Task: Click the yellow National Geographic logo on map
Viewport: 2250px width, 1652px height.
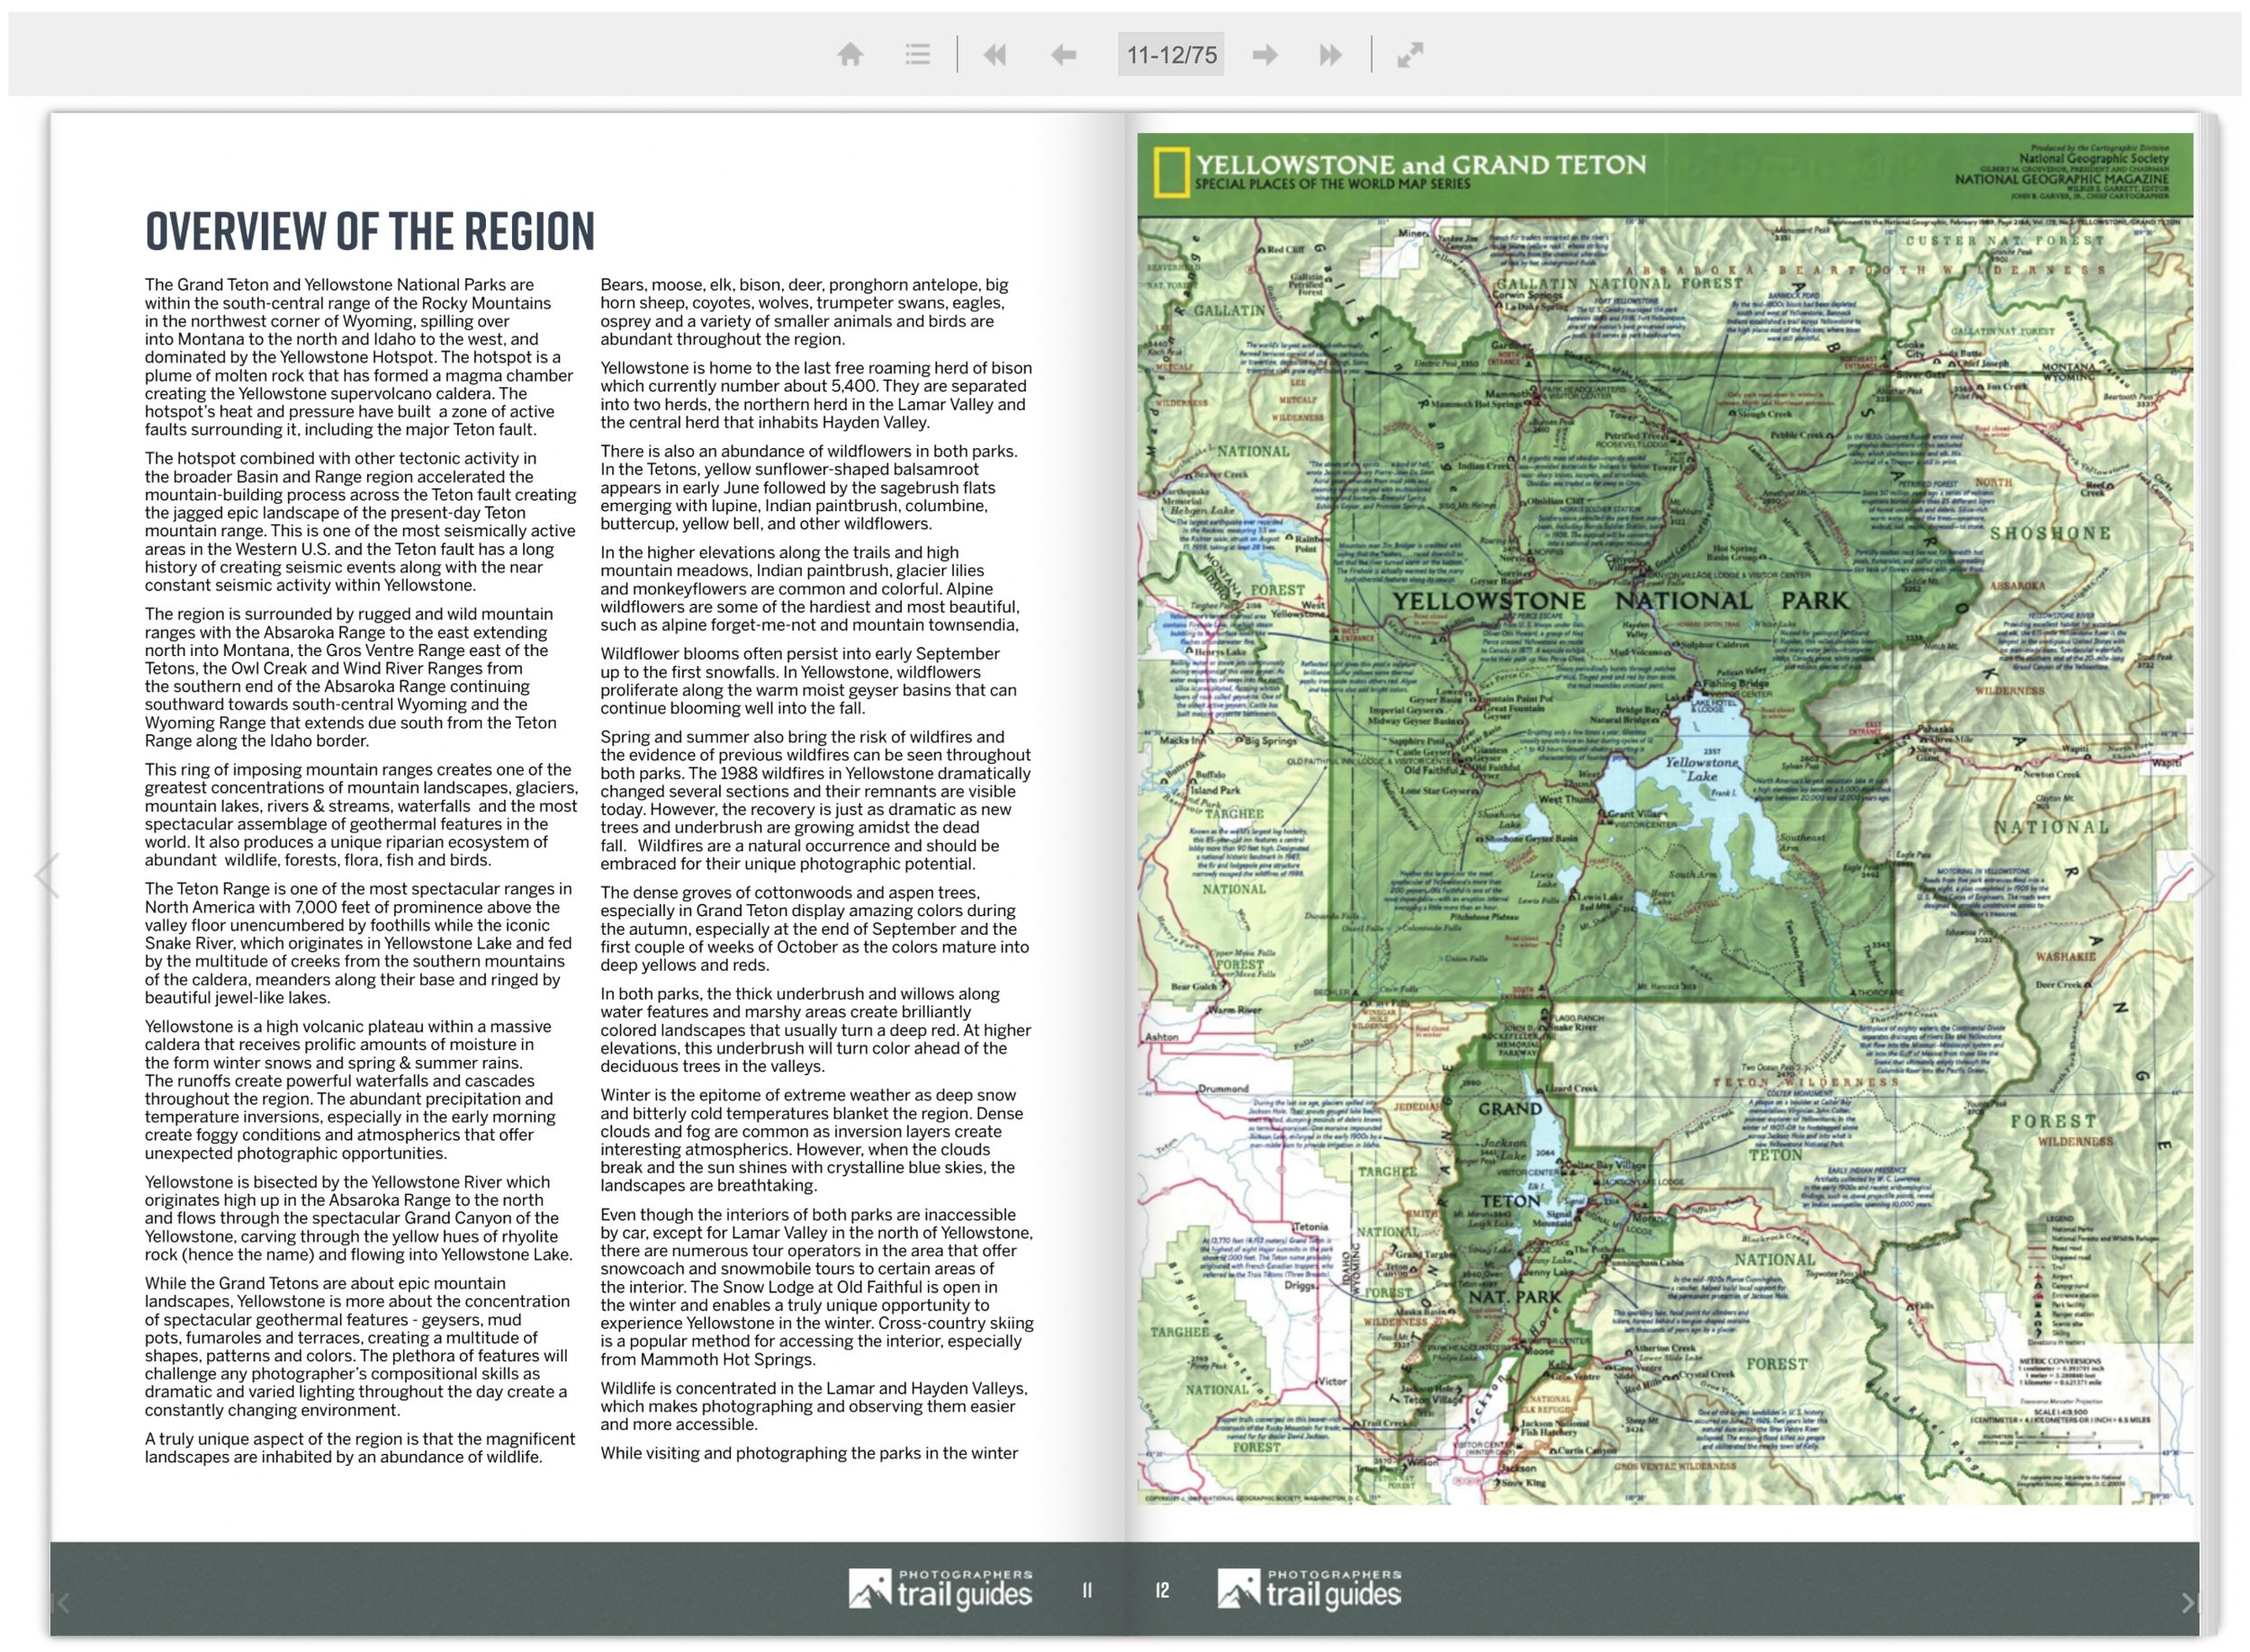Action: coord(1171,172)
